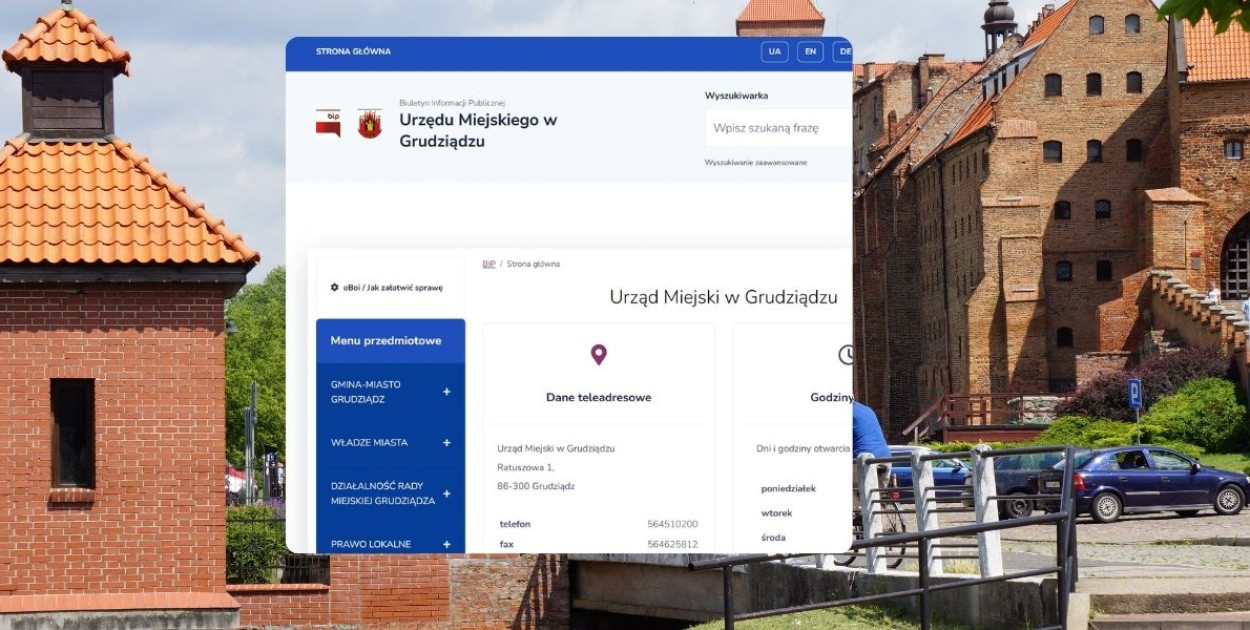Expand the PRAWO LOKALNE menu section
Viewport: 1250px width, 630px height.
tap(446, 544)
